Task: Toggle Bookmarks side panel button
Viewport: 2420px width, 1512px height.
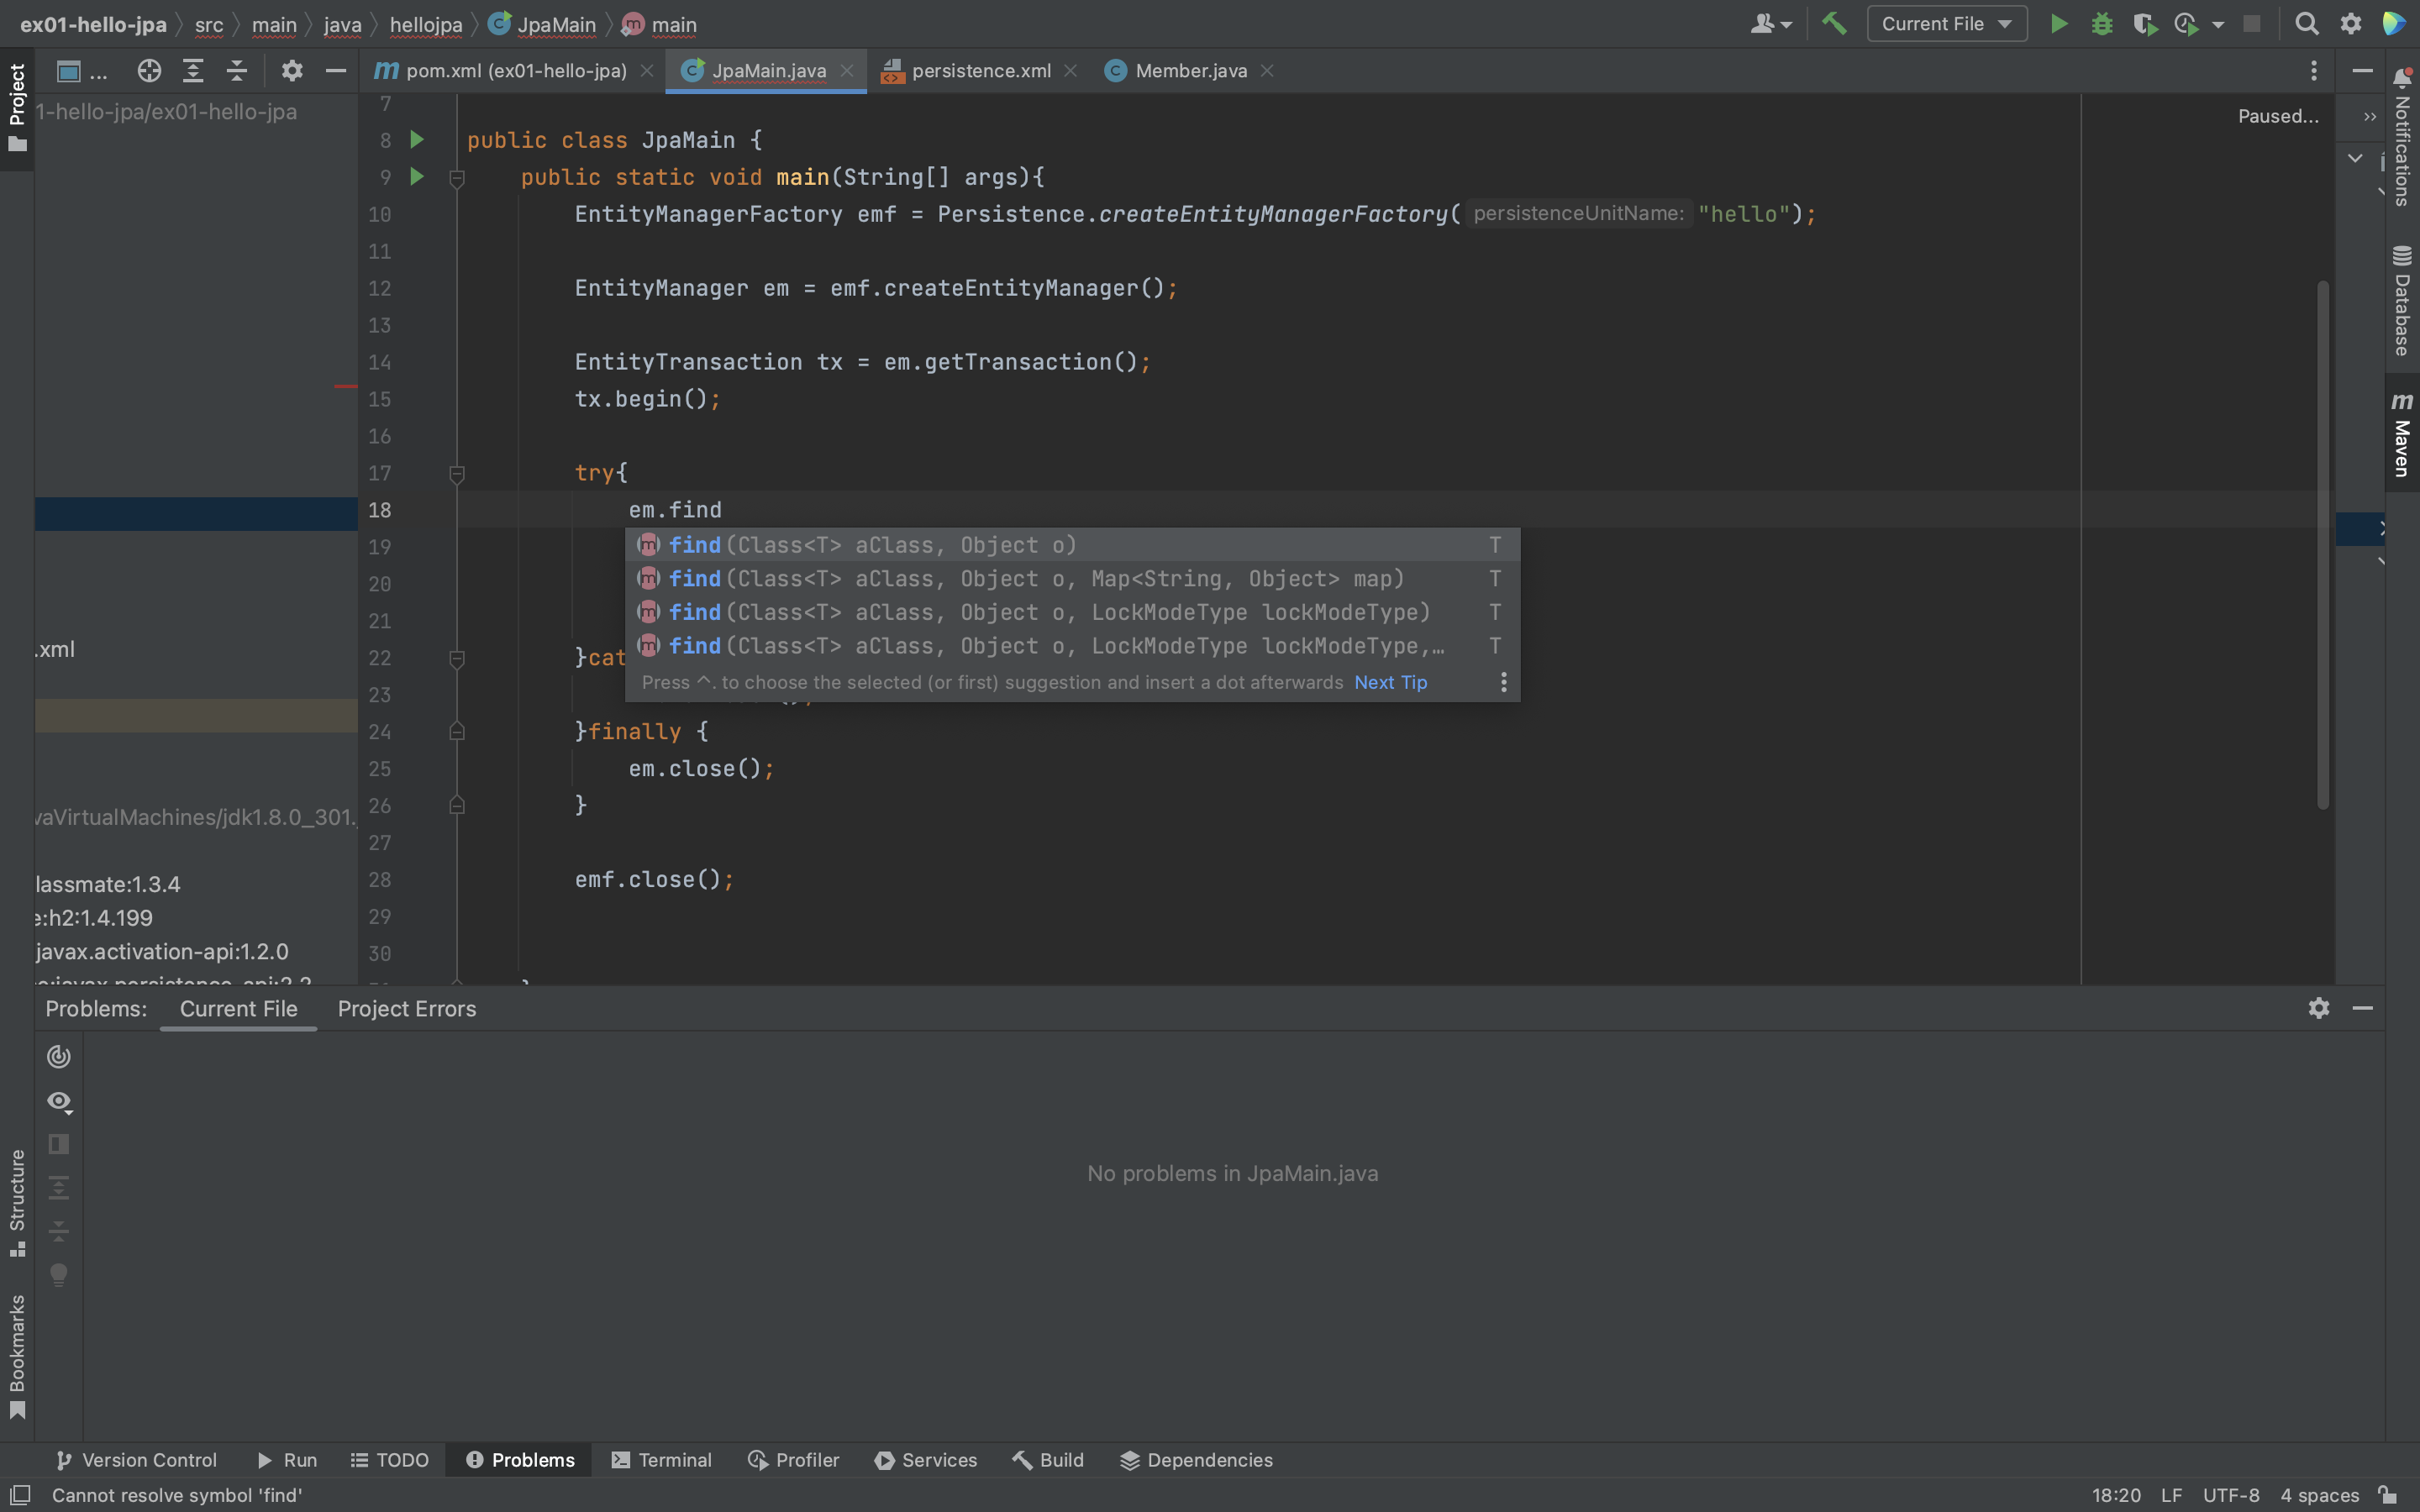Action: (17, 1356)
